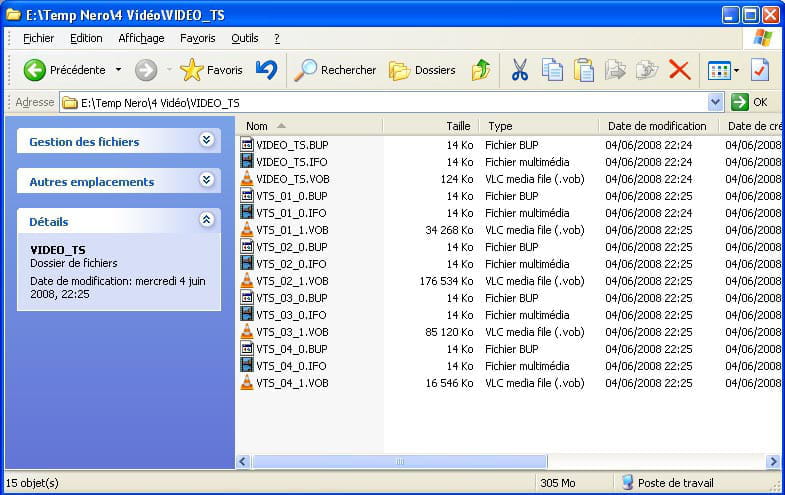Open the Forward history dropdown arrow

(x=169, y=70)
